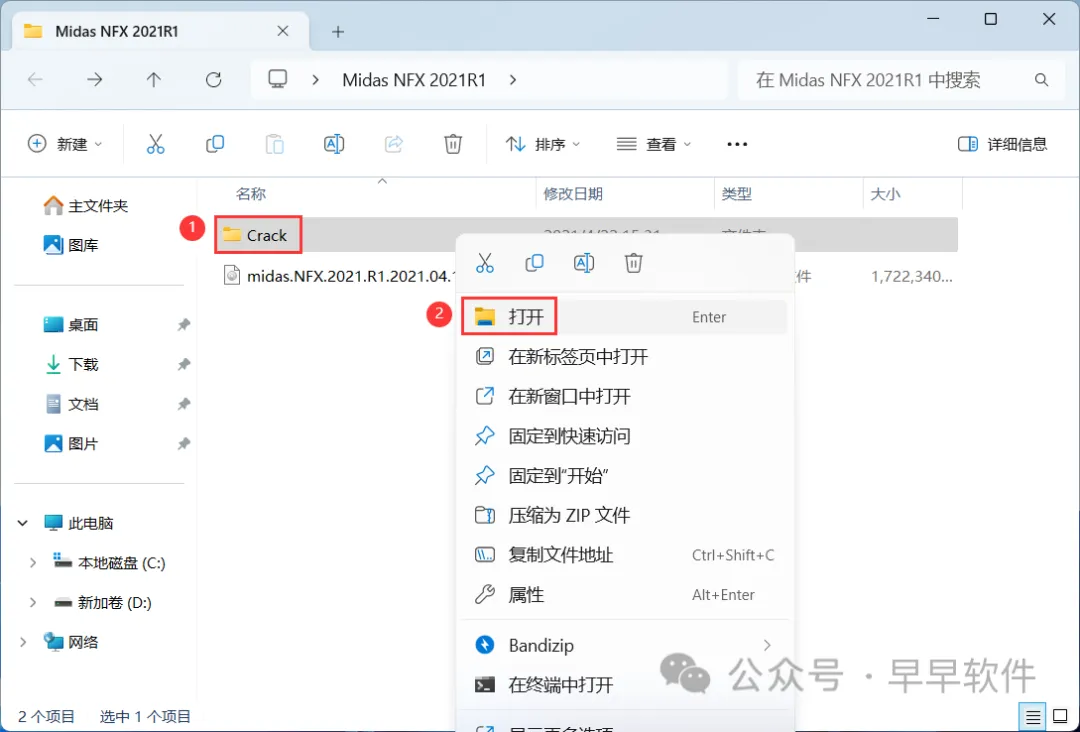1080x732 pixels.
Task: Click the Share icon in the toolbar
Action: tap(393, 144)
